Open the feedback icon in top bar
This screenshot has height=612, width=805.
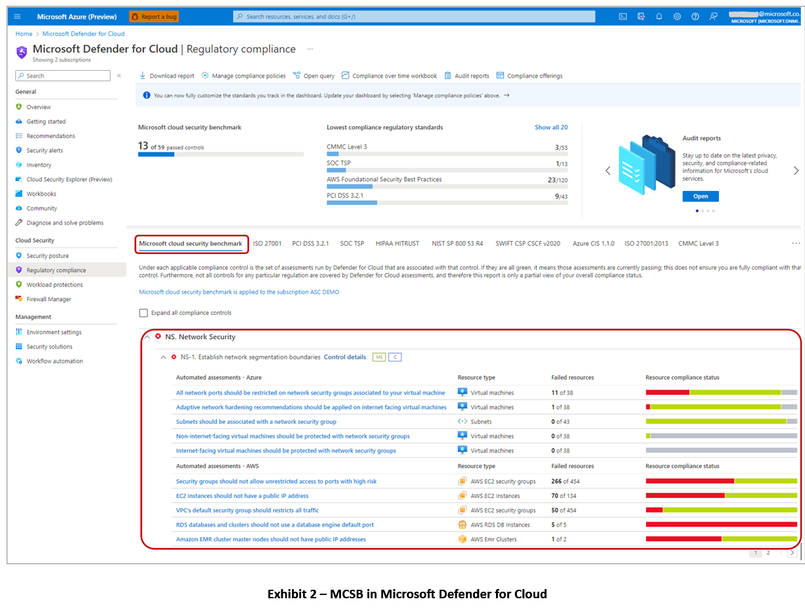714,16
